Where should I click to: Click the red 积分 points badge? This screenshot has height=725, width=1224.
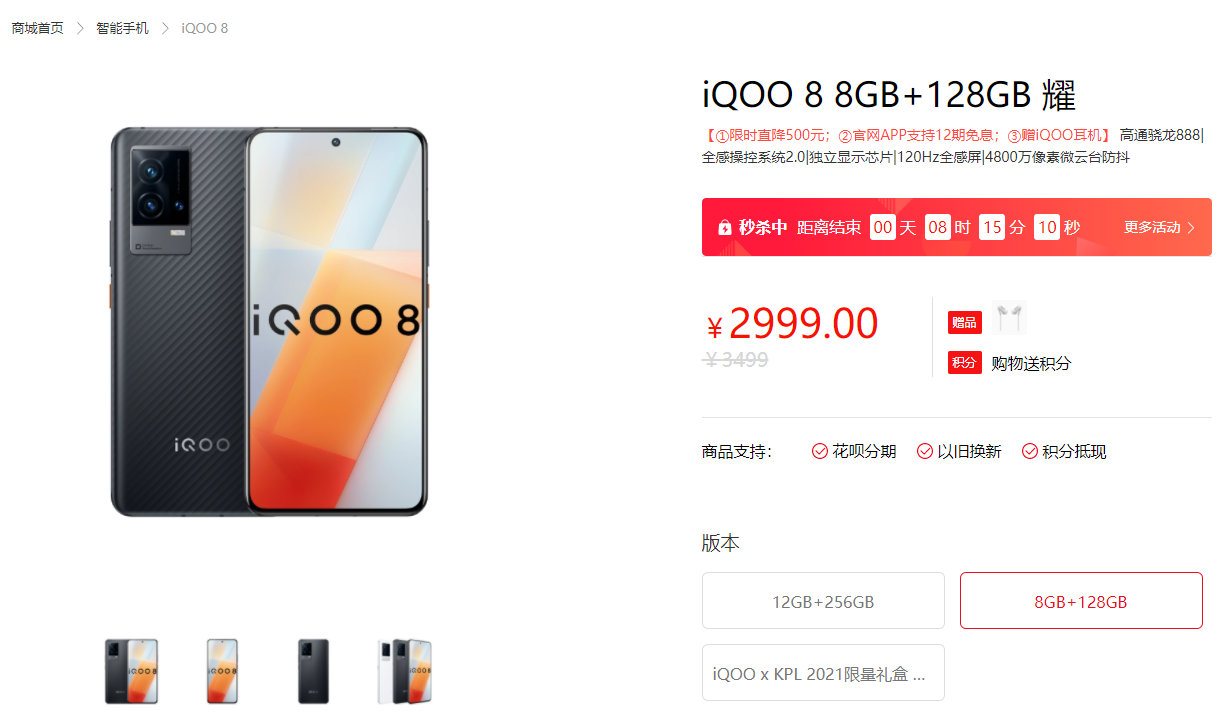click(x=964, y=363)
